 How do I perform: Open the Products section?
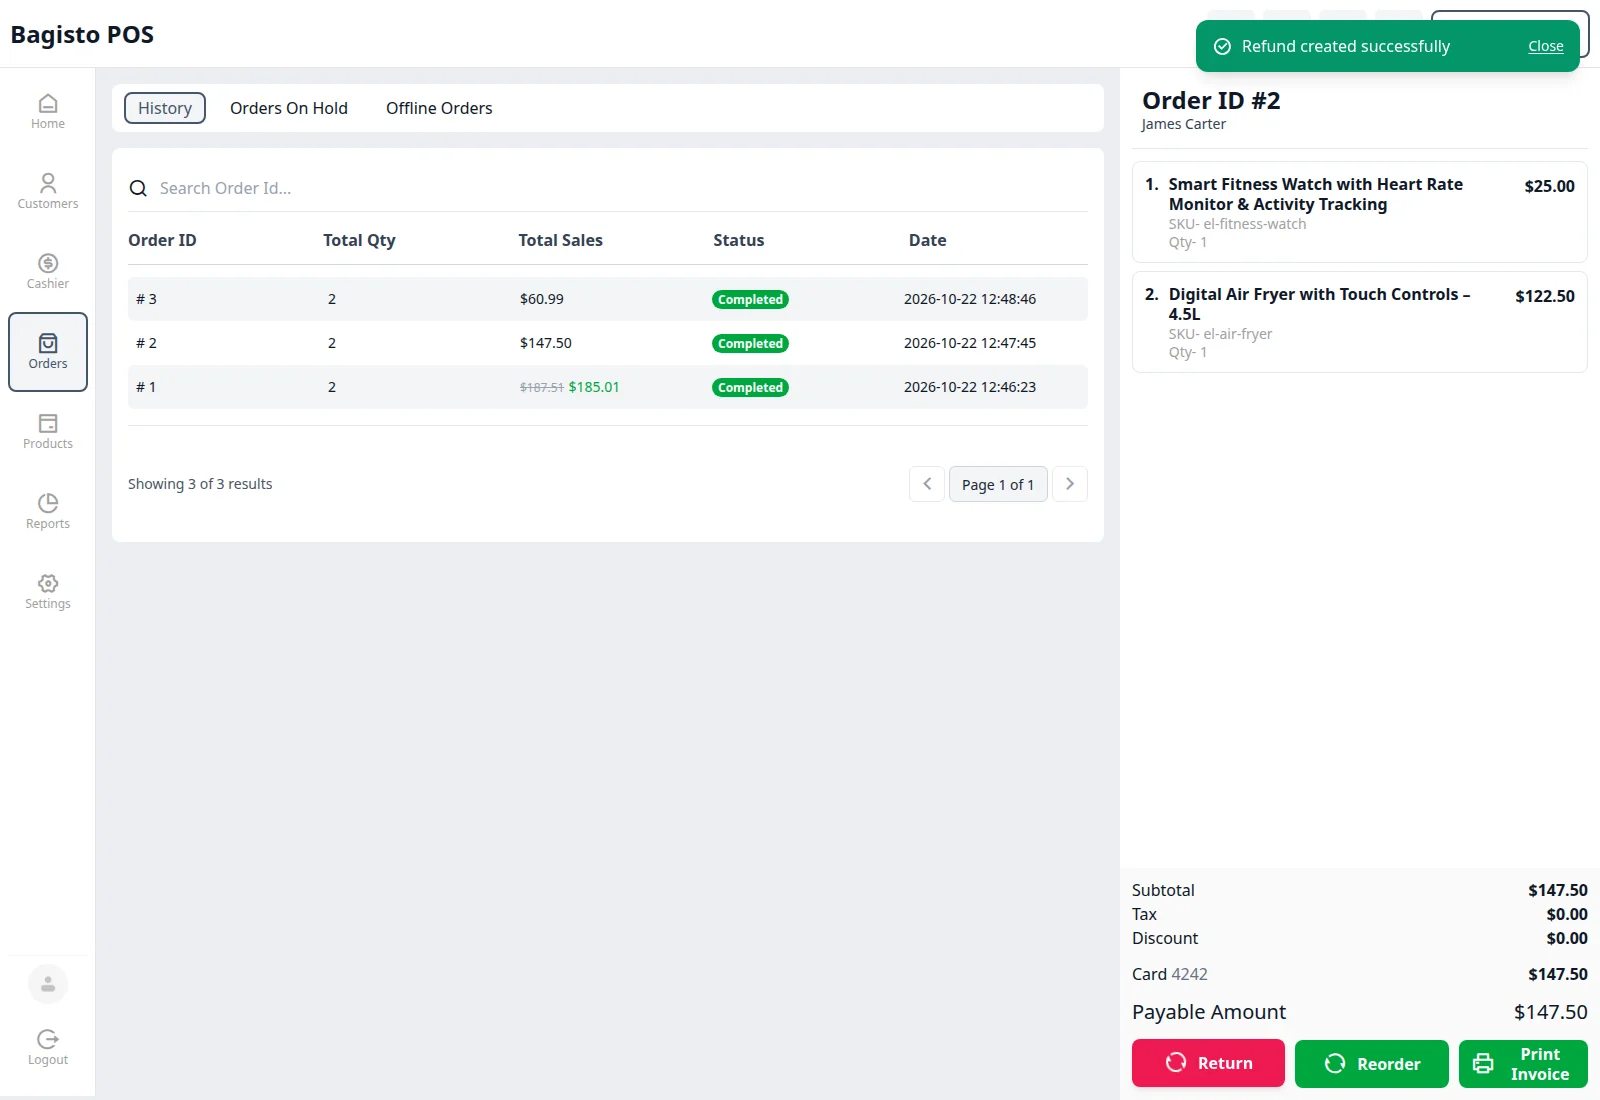[x=47, y=432]
